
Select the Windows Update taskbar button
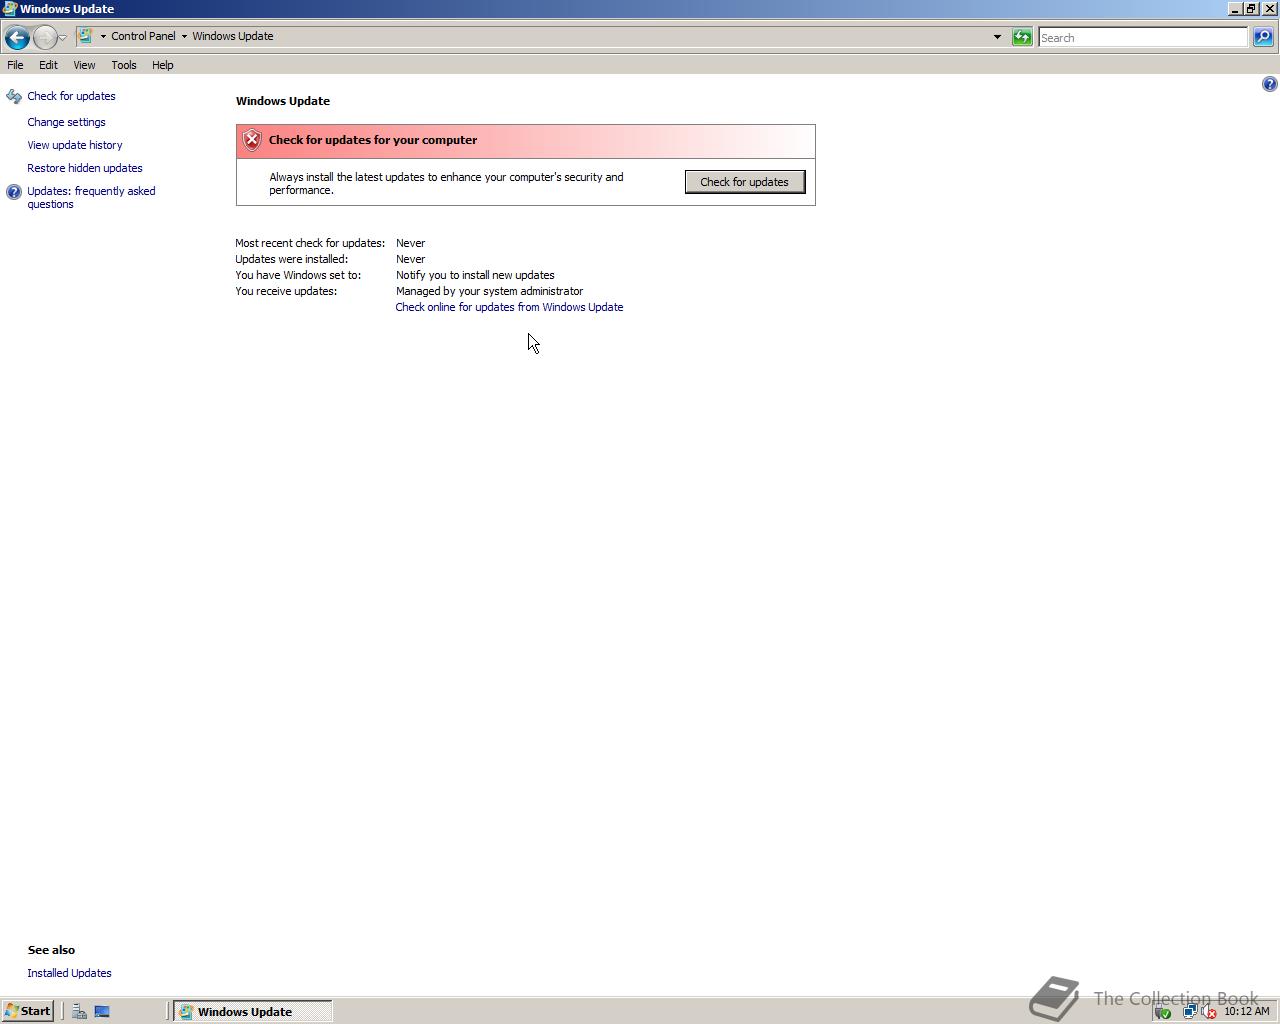[253, 1011]
